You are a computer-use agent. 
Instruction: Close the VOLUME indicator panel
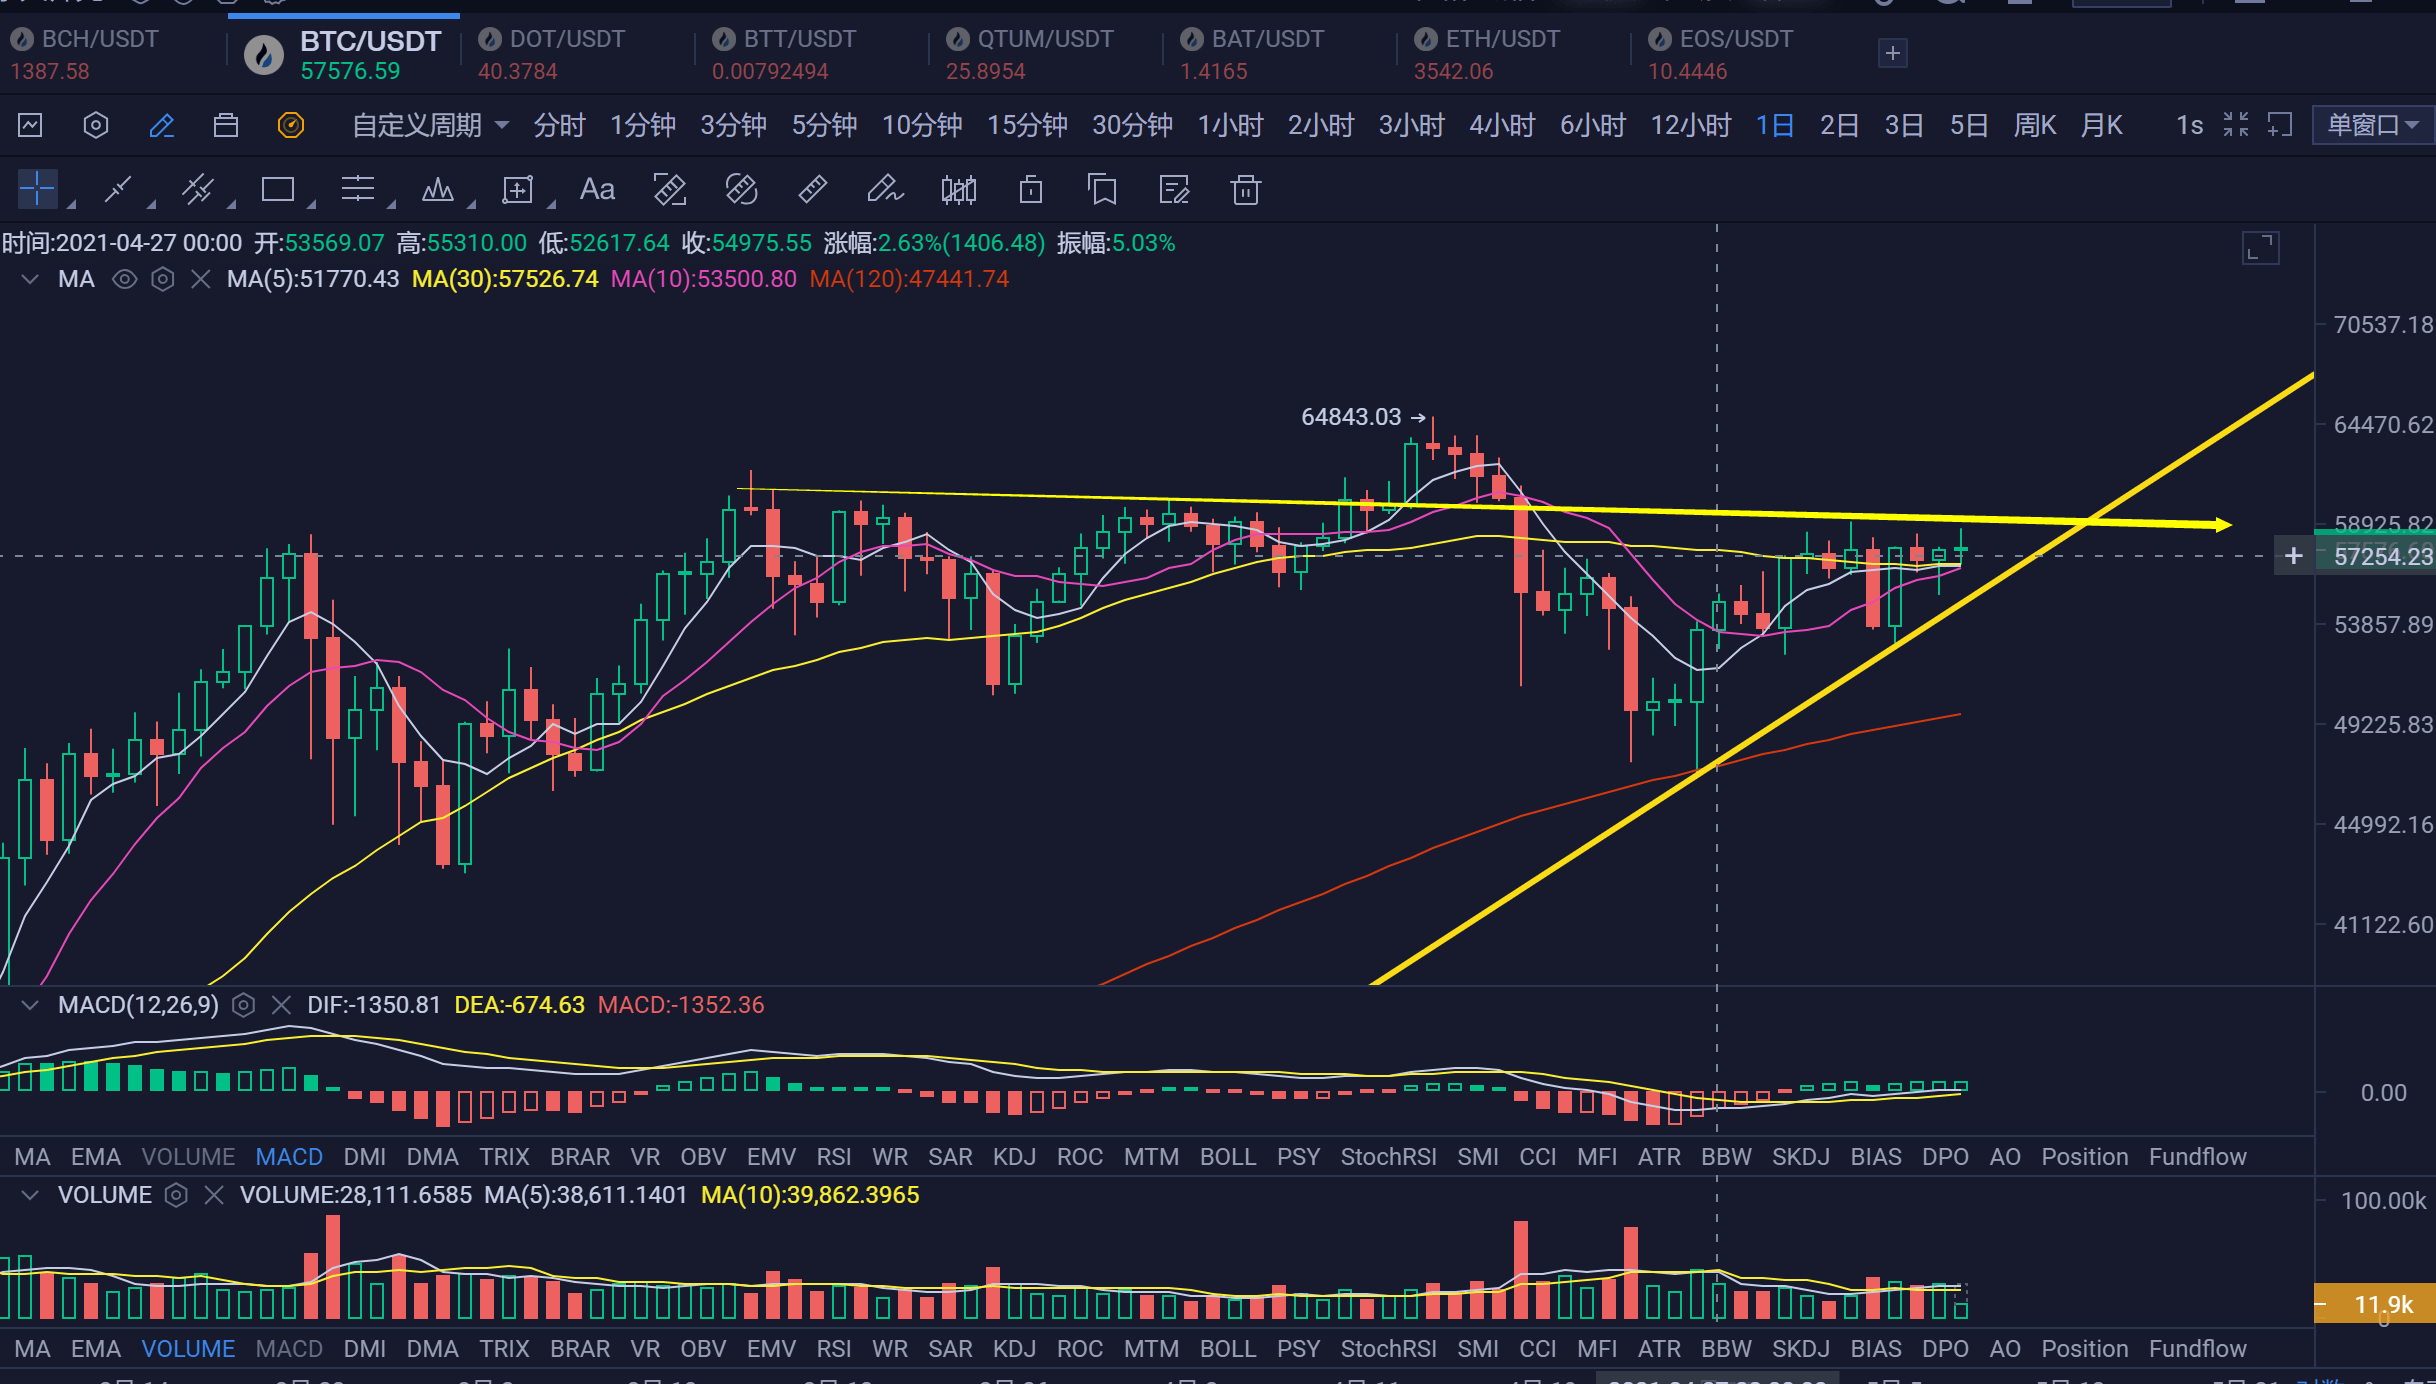tap(213, 1195)
